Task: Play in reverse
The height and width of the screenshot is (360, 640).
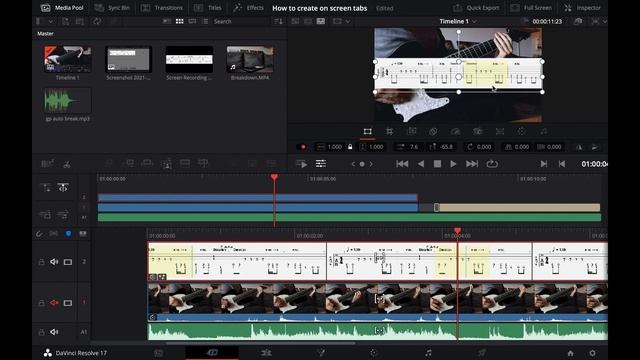Action: (x=421, y=164)
